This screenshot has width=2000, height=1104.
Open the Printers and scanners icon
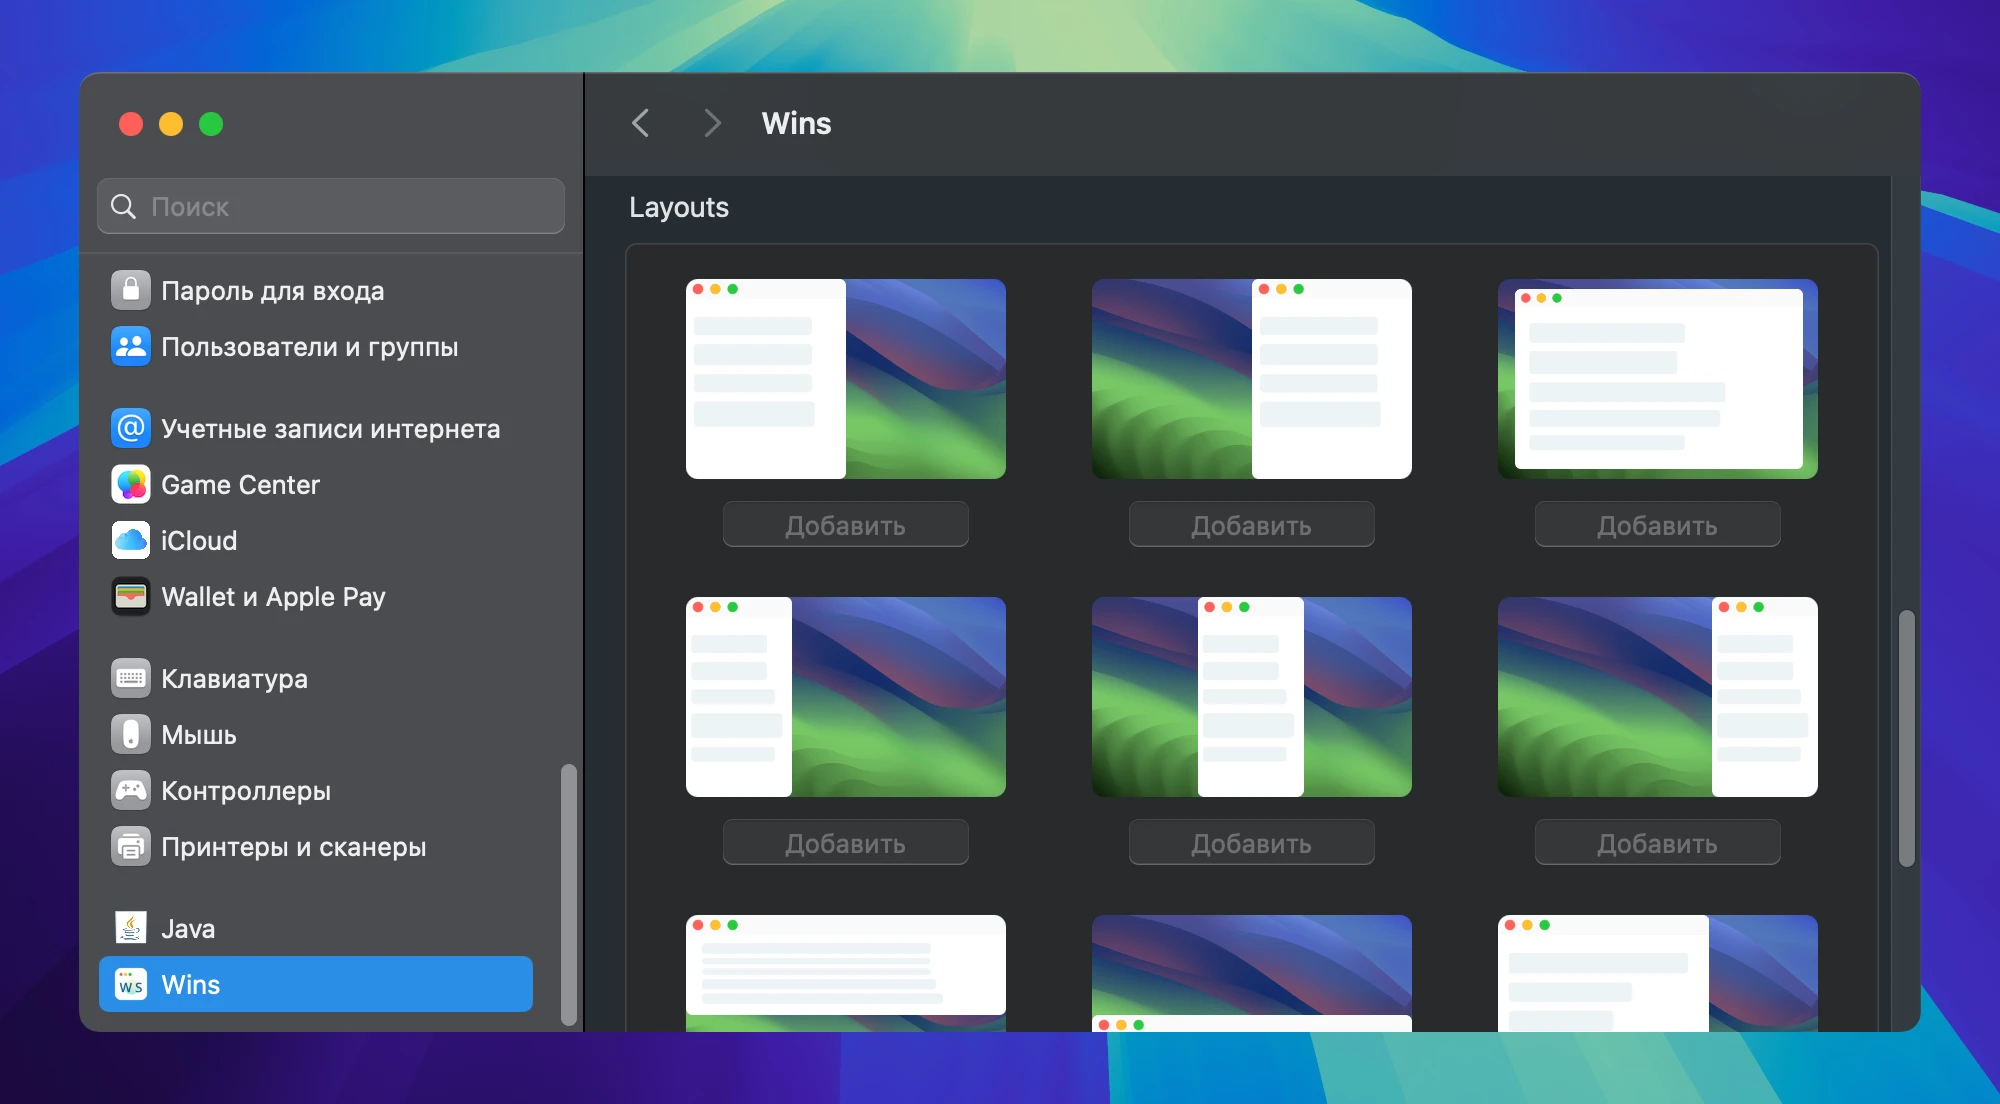point(131,847)
